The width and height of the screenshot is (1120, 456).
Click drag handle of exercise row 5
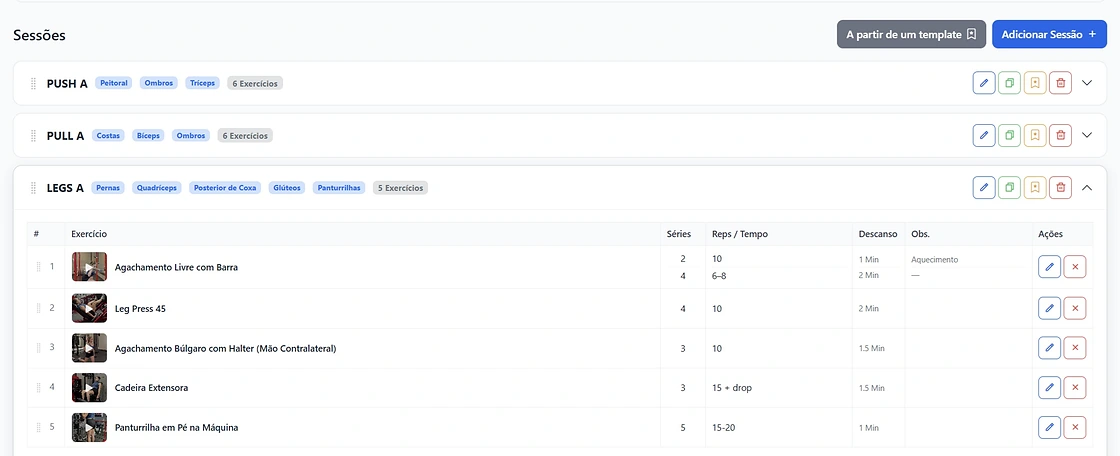(39, 427)
